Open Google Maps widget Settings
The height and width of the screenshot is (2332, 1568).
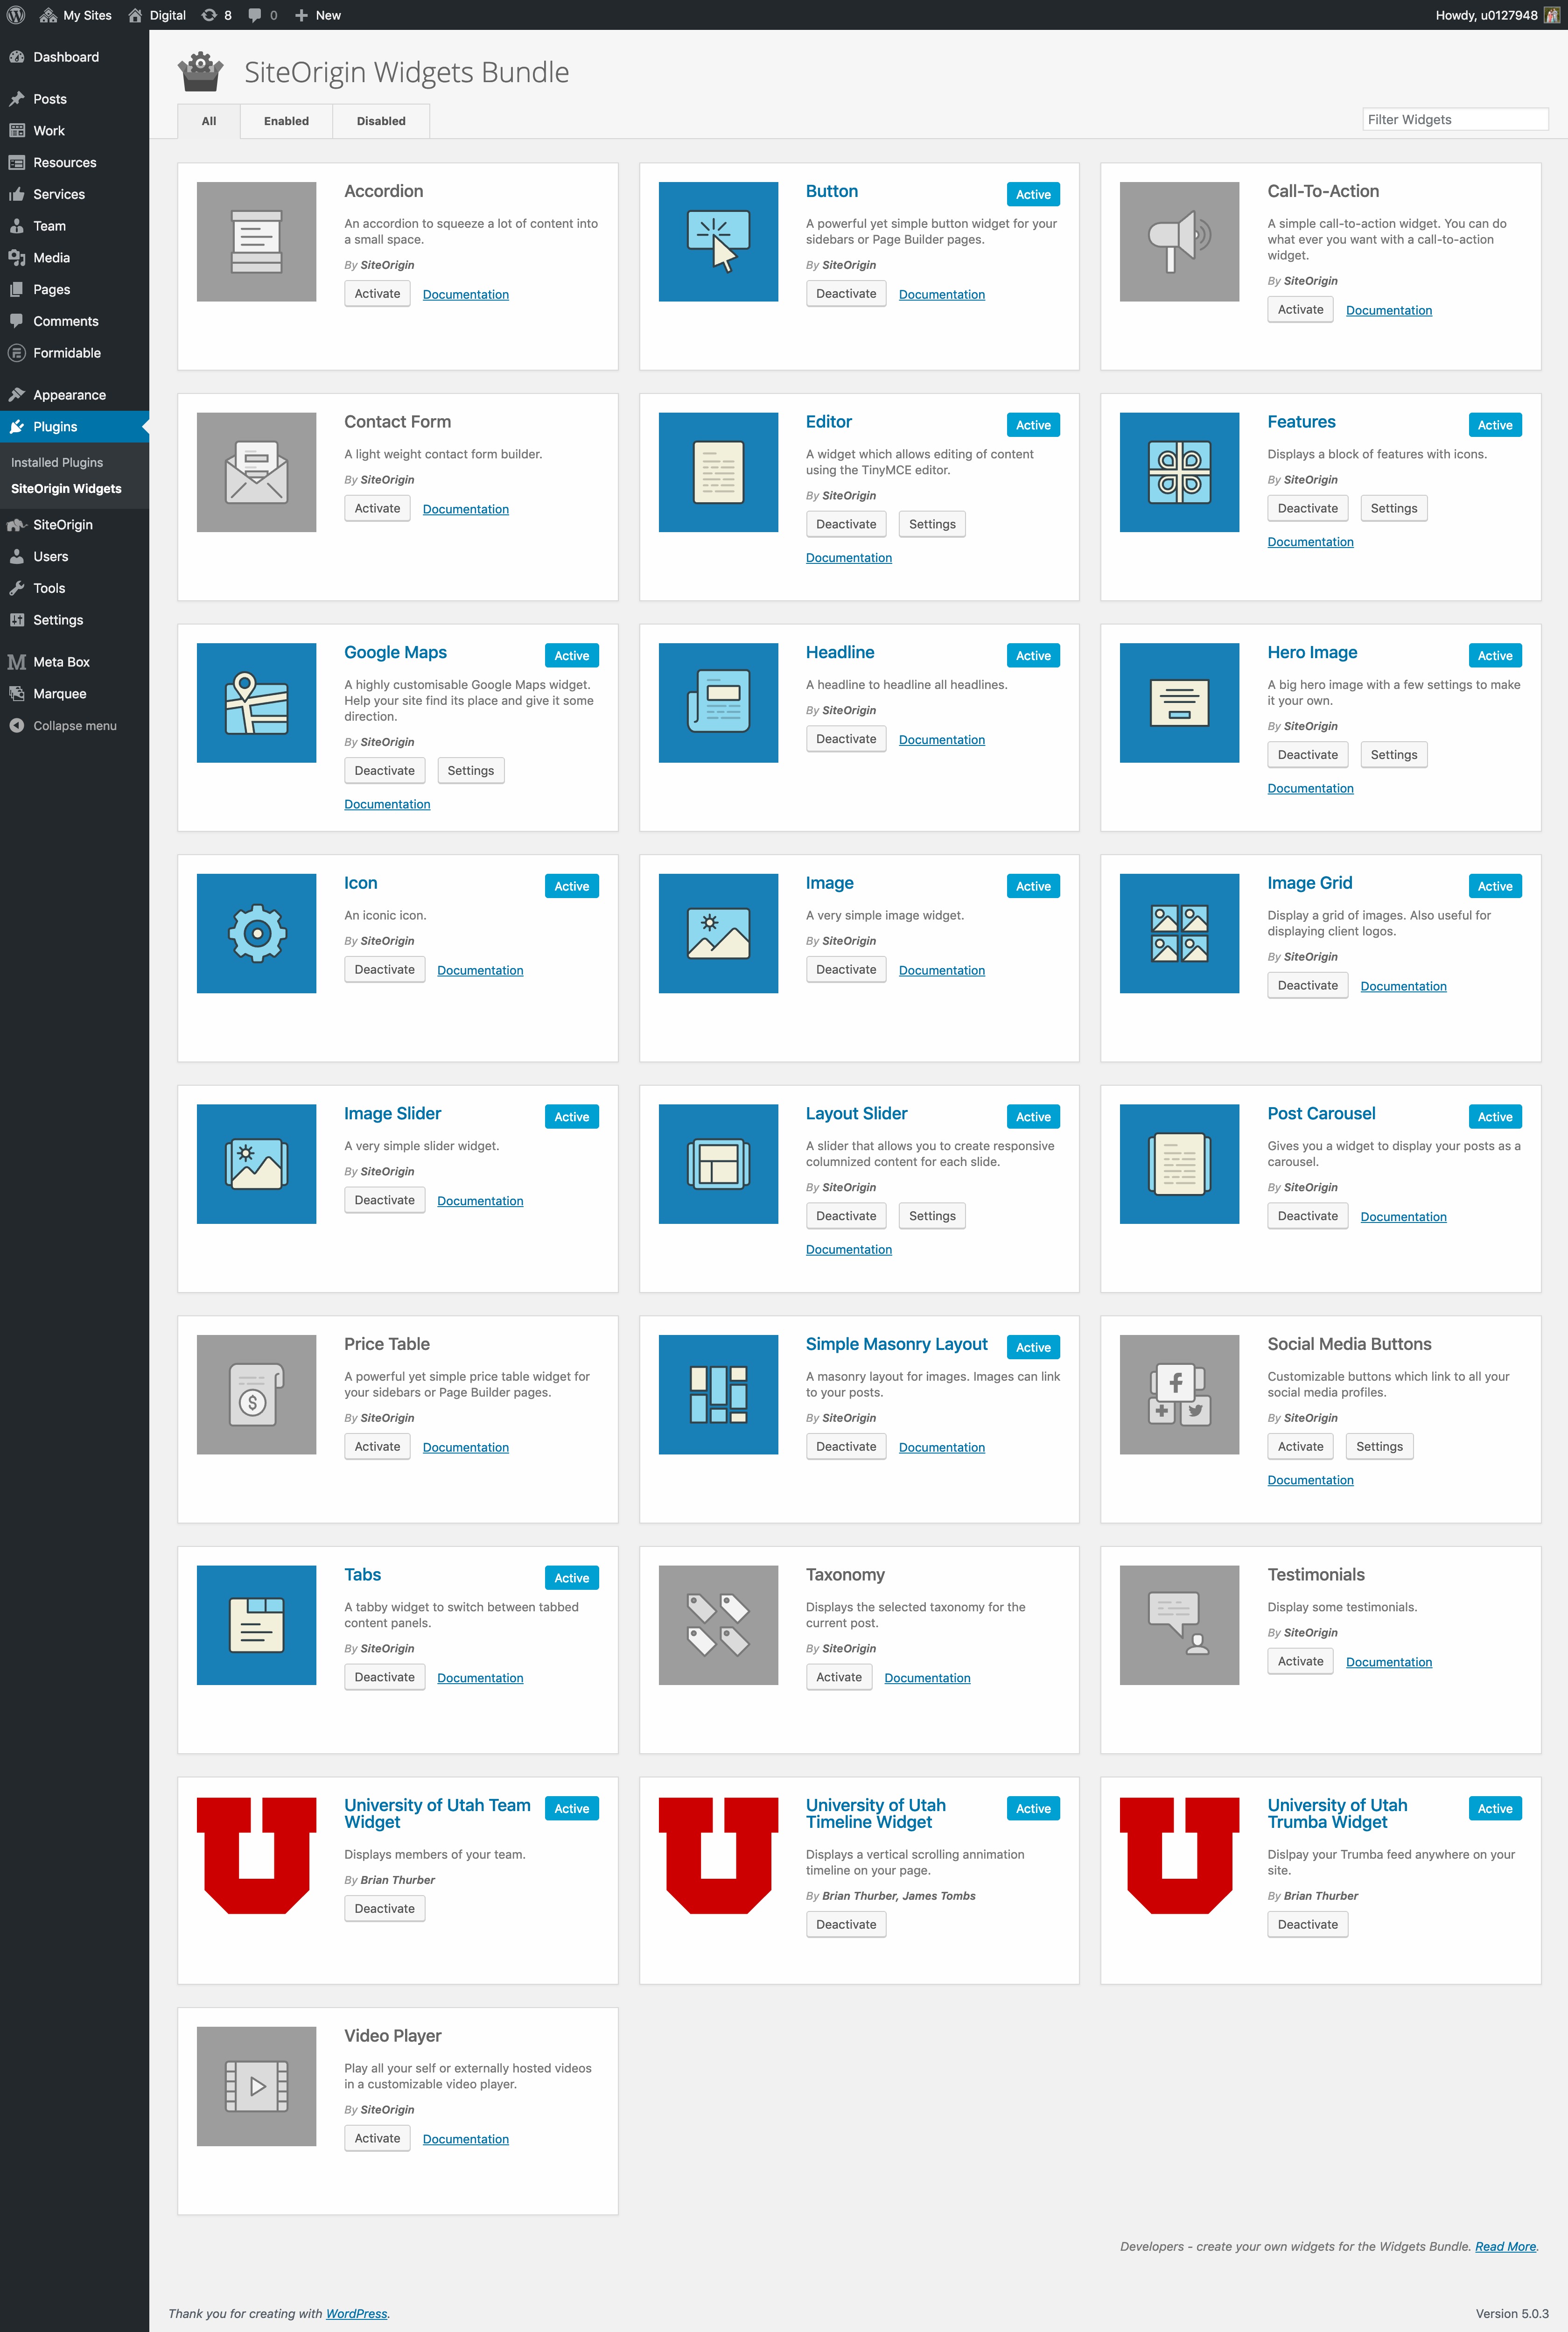471,771
